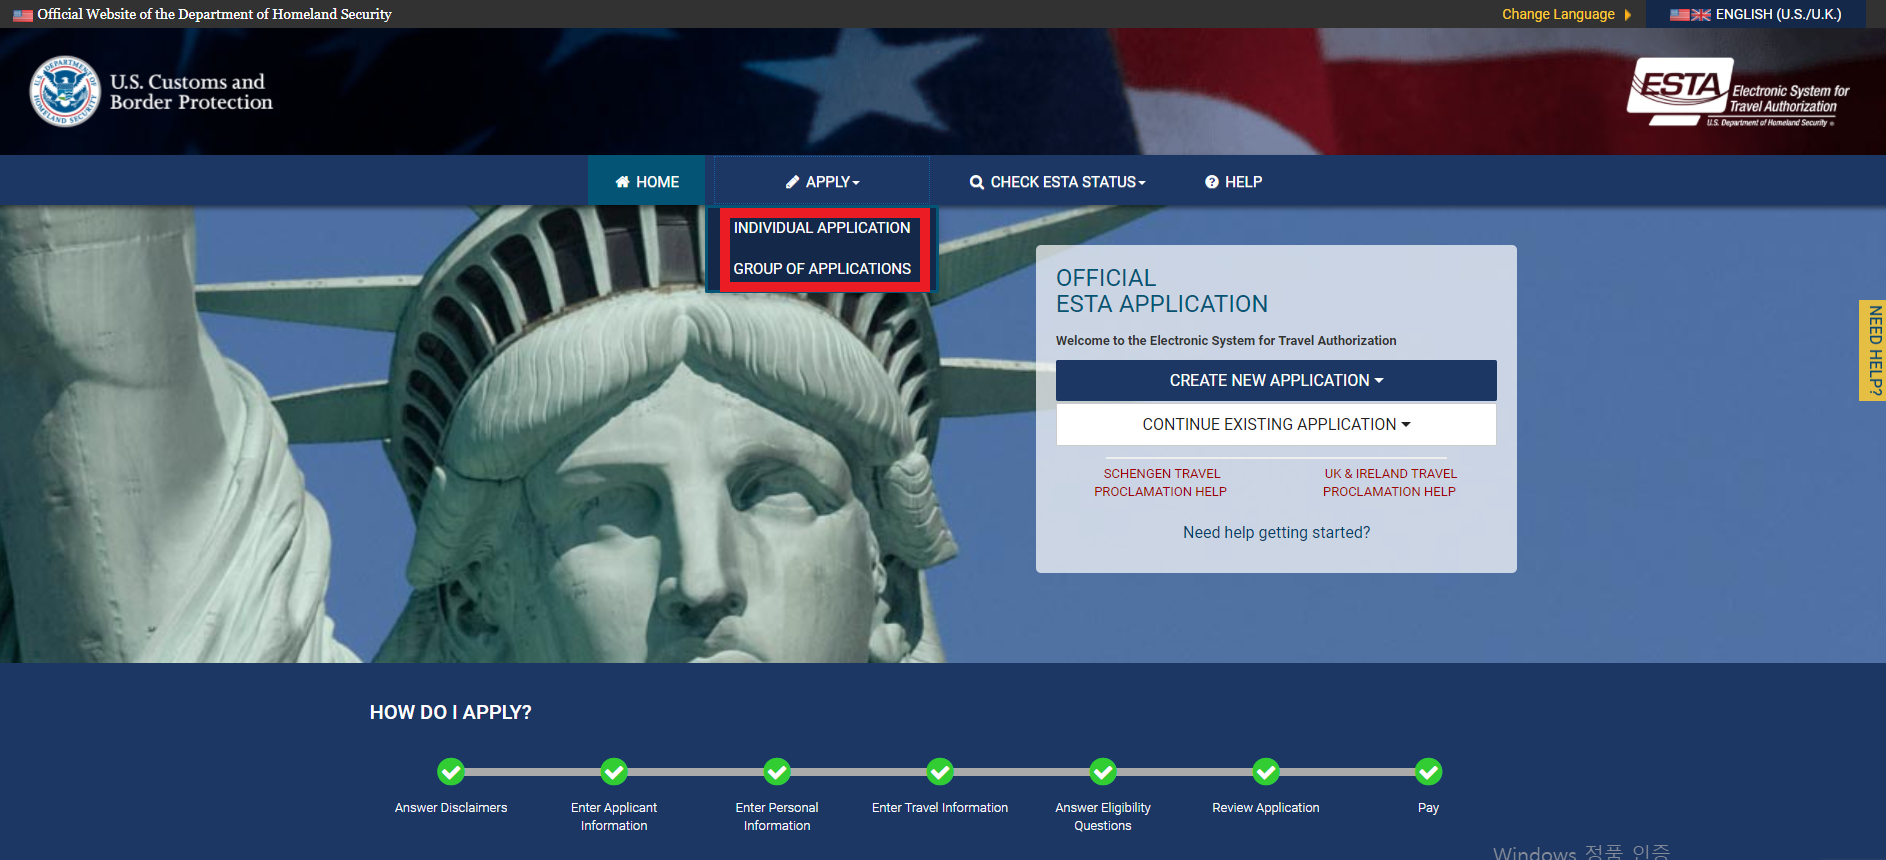
Task: Click the green check above Answer Disclaimers
Action: (451, 772)
